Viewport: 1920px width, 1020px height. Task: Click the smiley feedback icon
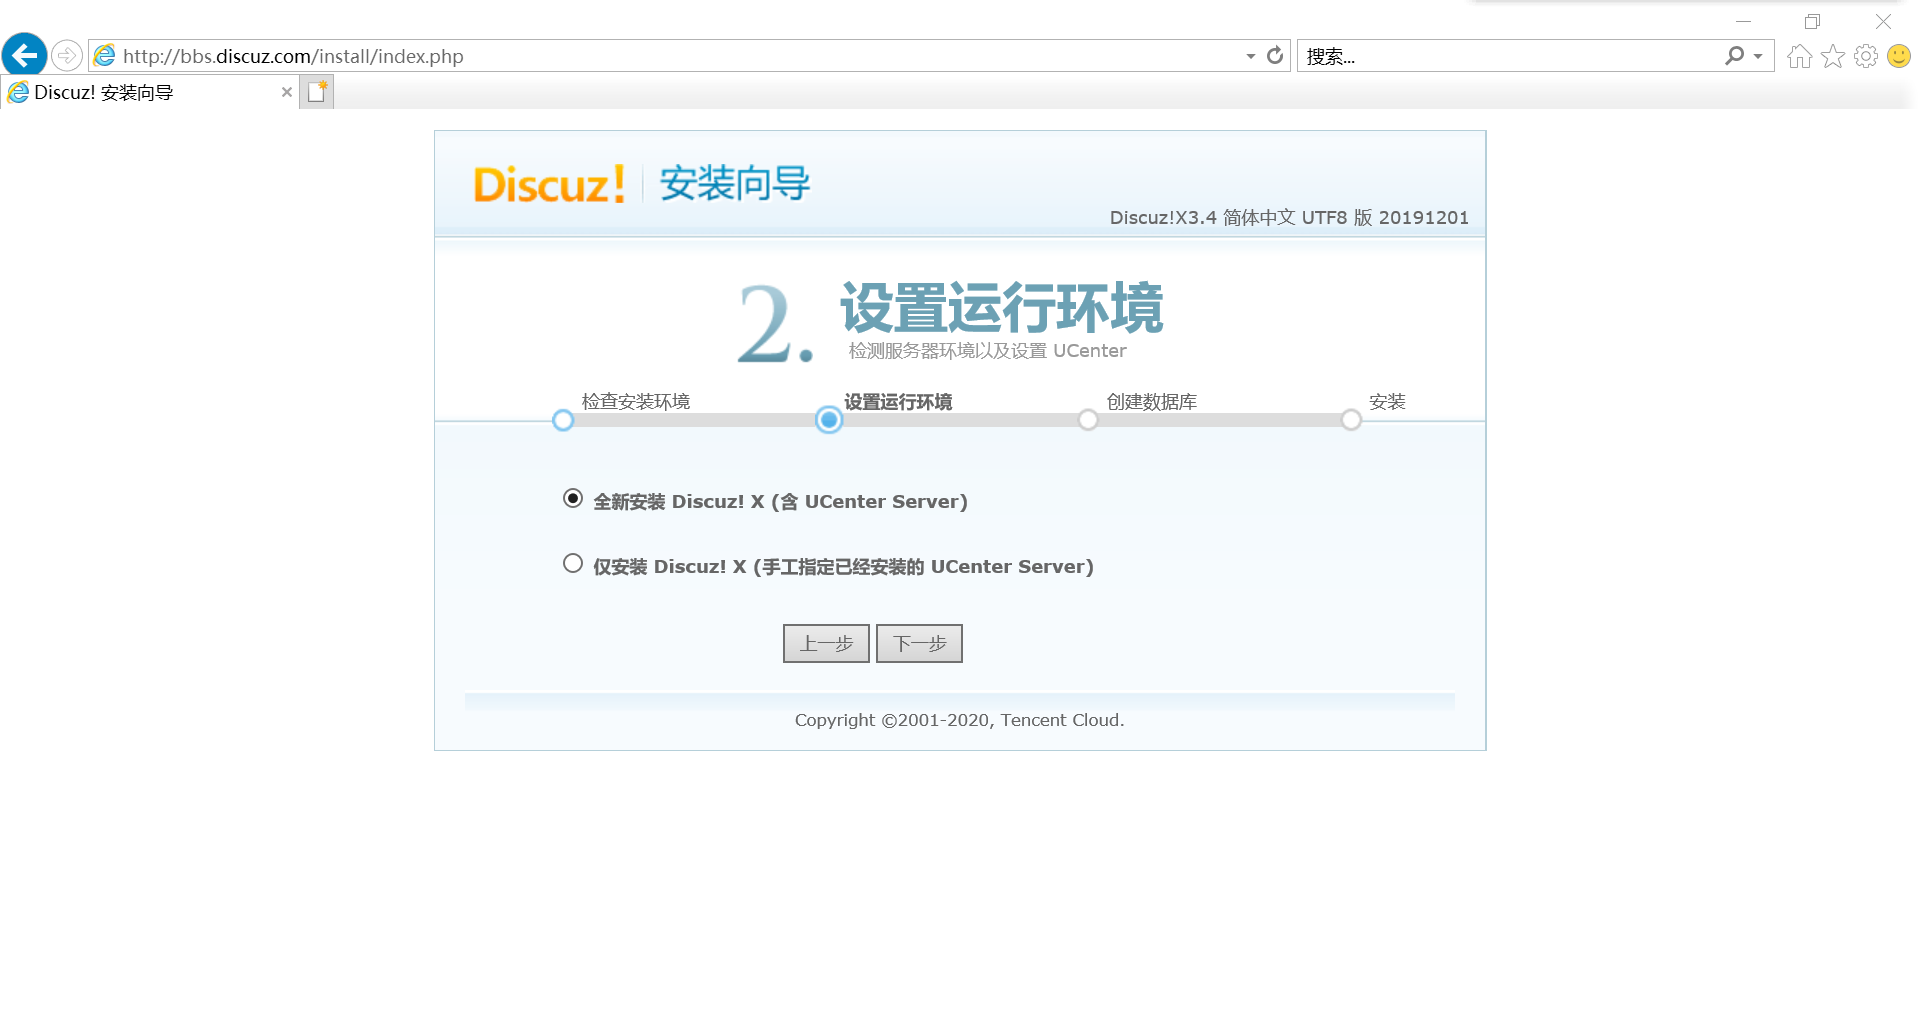point(1899,56)
